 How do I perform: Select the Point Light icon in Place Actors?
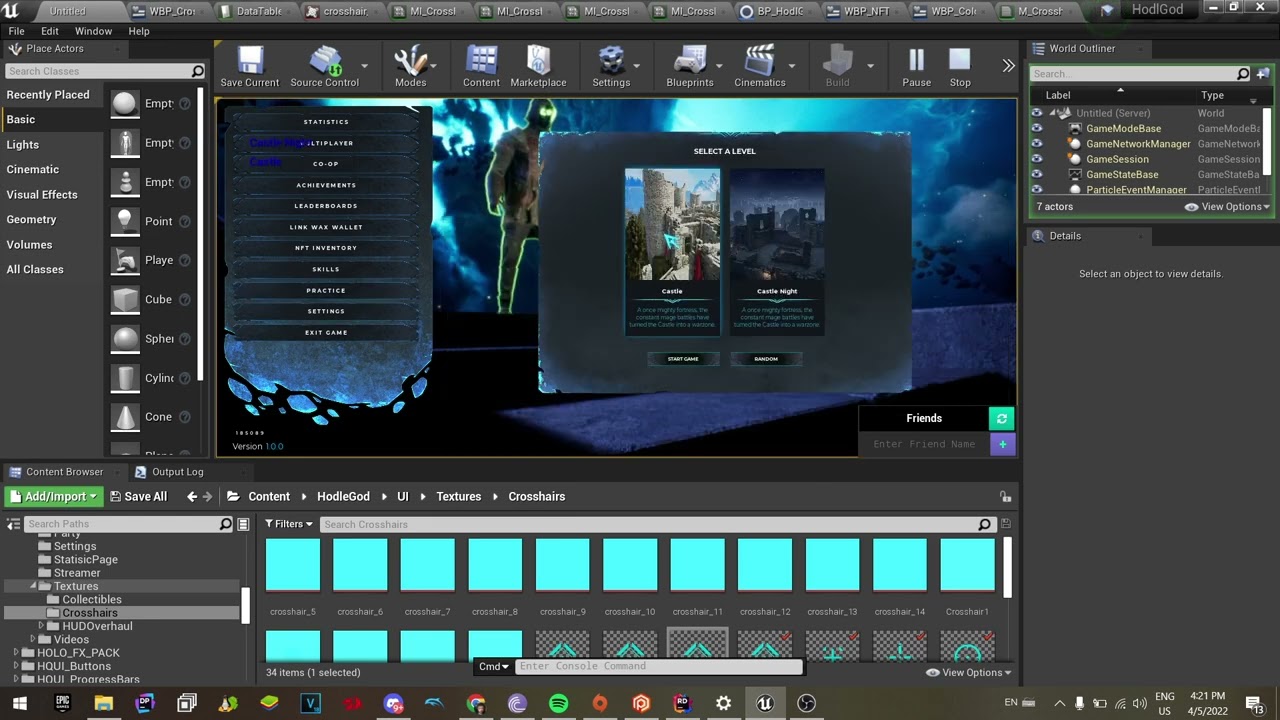(125, 221)
